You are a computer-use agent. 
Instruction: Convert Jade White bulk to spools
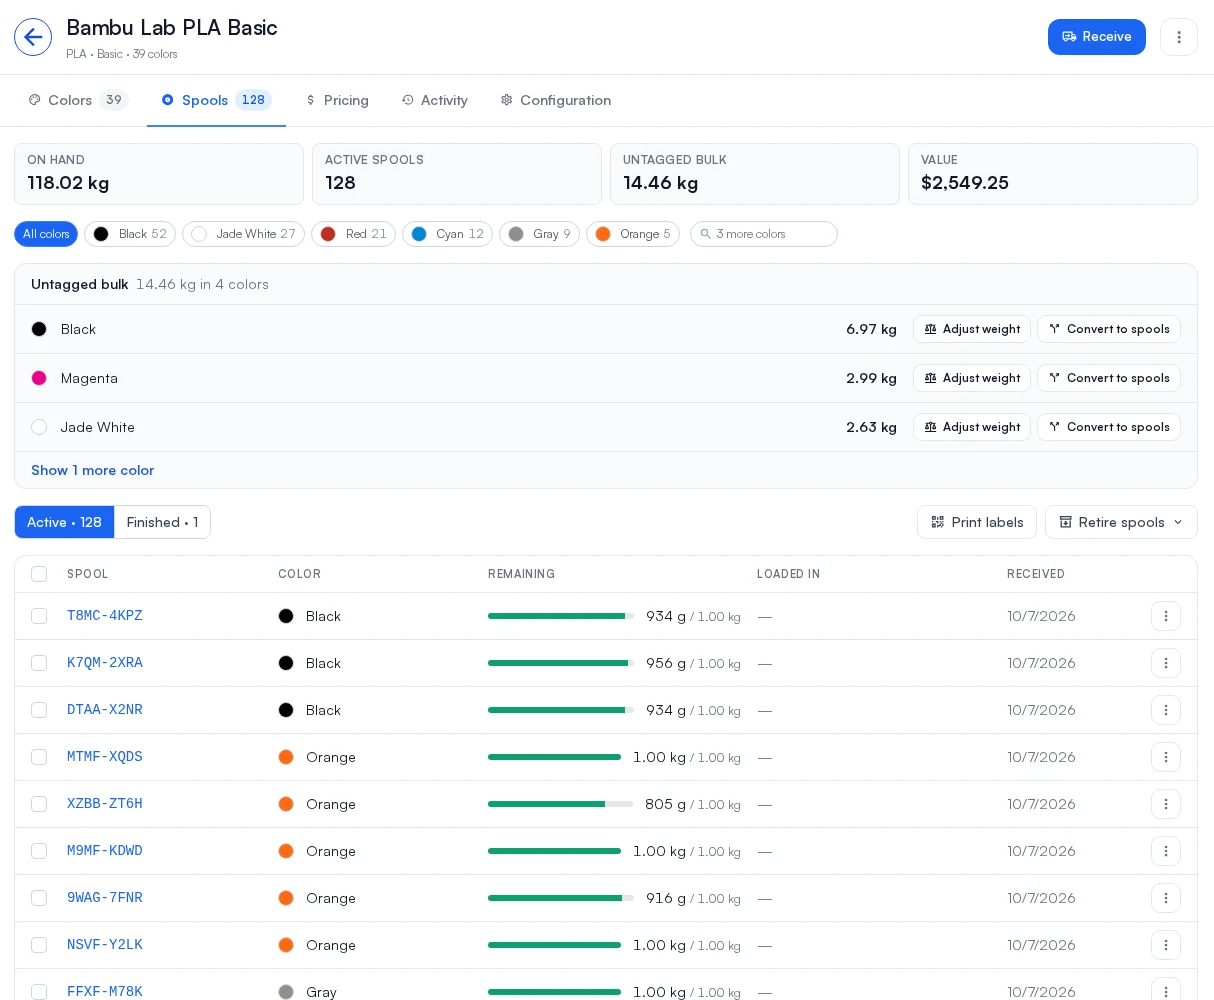coord(1109,427)
